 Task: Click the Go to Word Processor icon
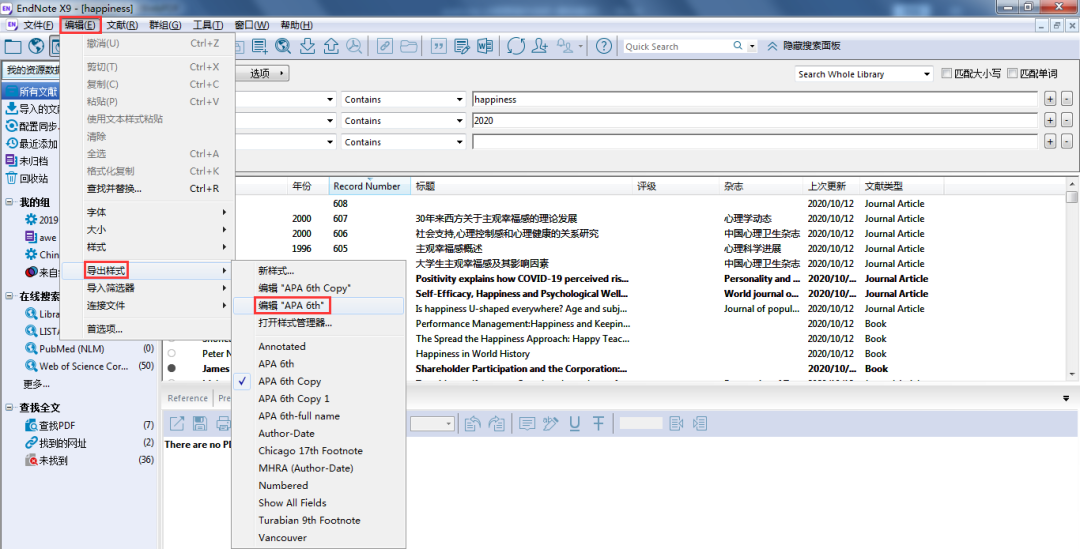click(485, 46)
